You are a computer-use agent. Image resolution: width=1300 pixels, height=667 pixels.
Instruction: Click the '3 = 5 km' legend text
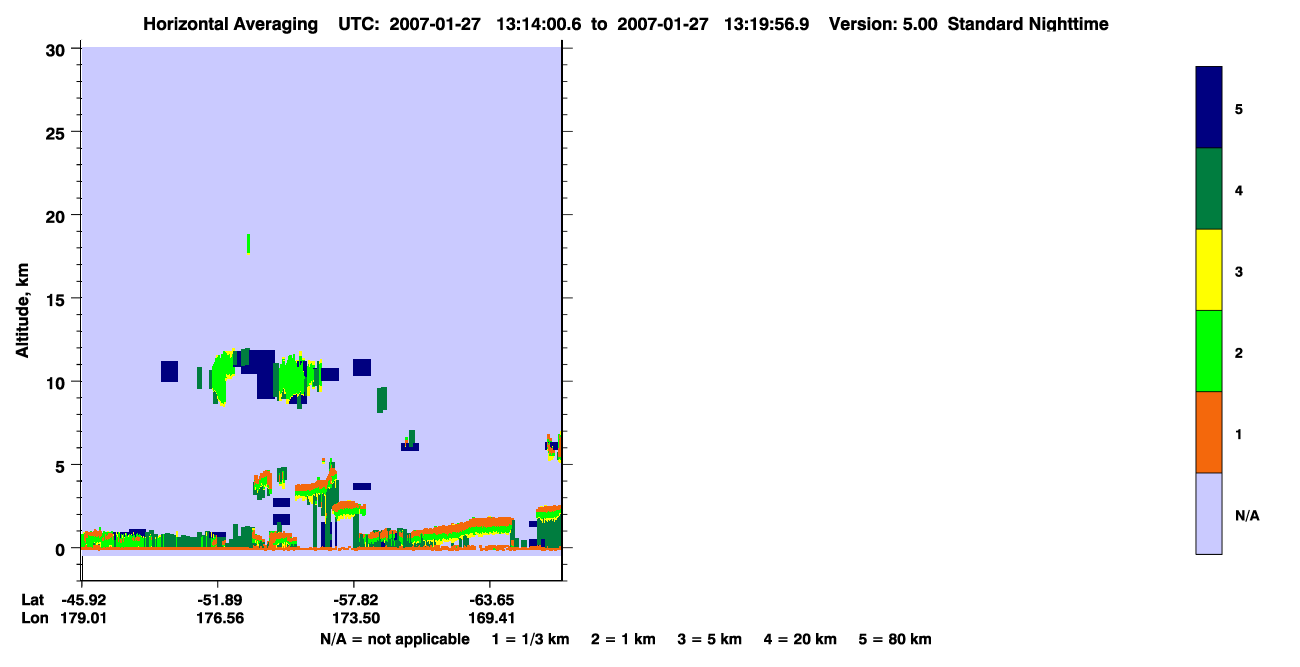[x=710, y=639]
